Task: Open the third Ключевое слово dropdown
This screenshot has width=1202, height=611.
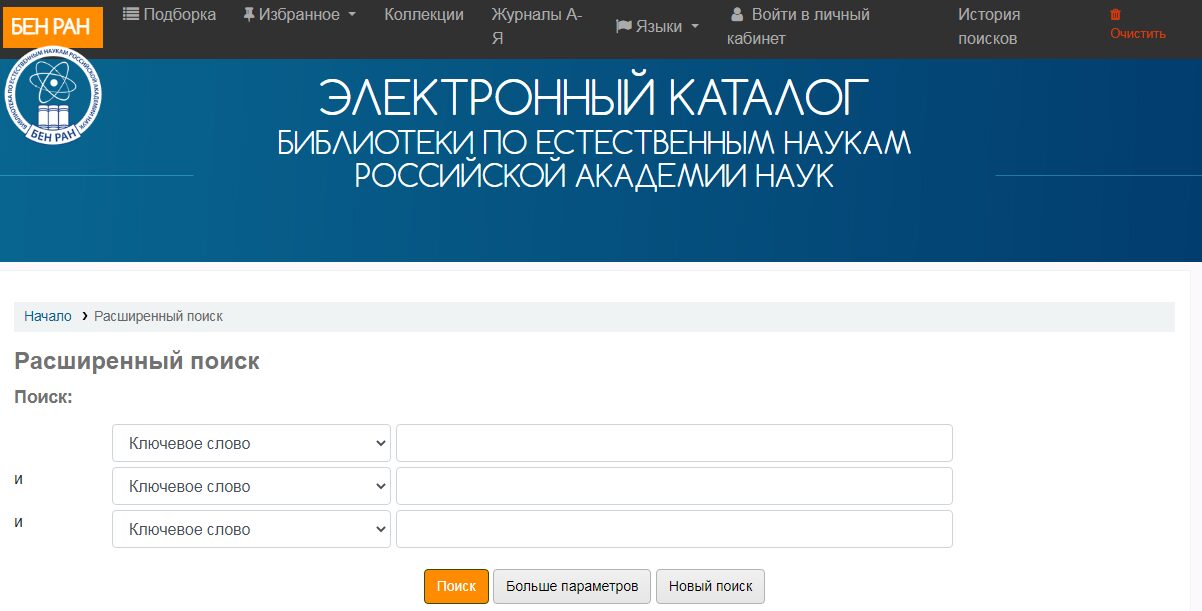Action: [x=251, y=529]
